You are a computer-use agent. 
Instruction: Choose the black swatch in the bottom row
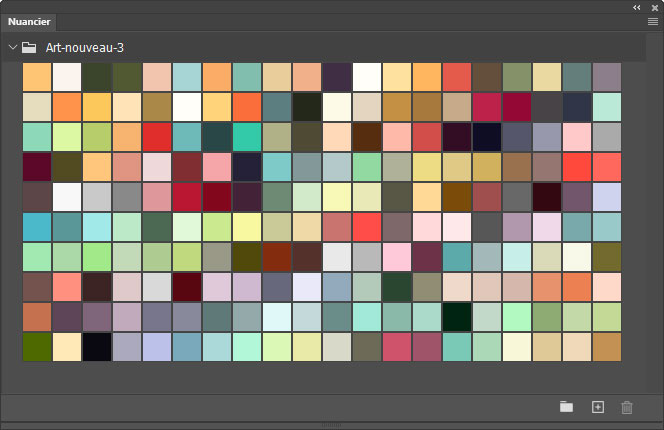point(97,347)
